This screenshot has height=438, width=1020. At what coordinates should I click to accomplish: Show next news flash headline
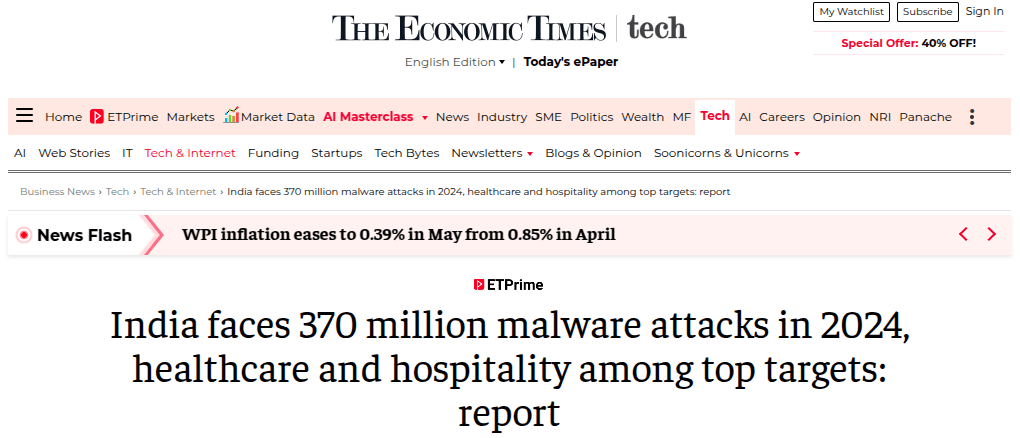click(x=991, y=234)
